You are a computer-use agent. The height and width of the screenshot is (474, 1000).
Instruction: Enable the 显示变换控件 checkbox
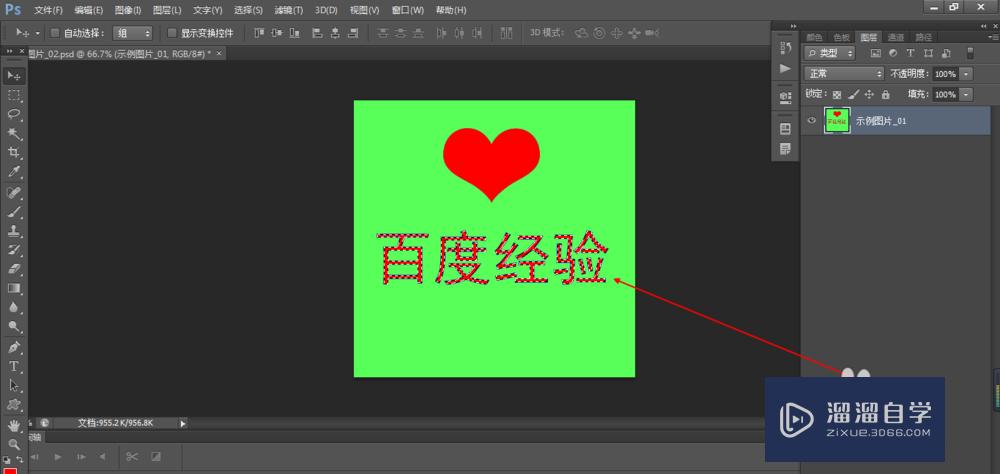pos(172,33)
